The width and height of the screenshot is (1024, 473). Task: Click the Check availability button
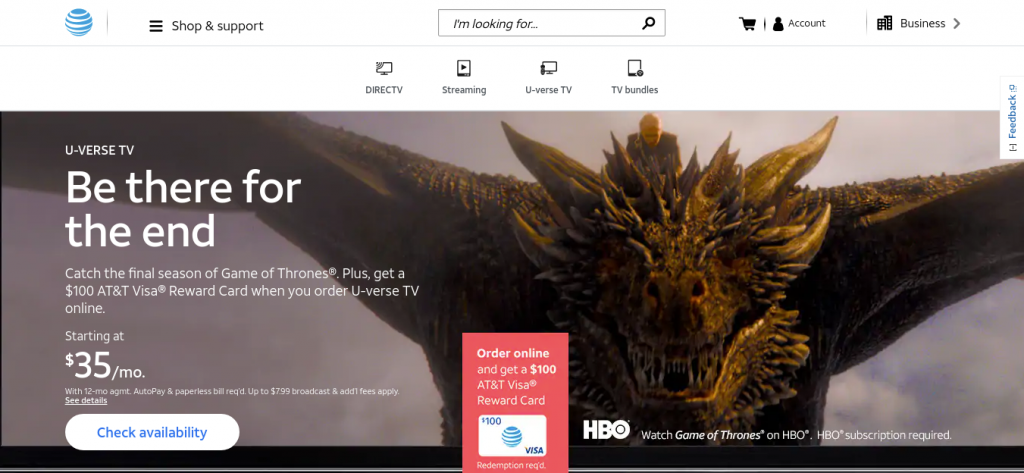[x=152, y=433]
